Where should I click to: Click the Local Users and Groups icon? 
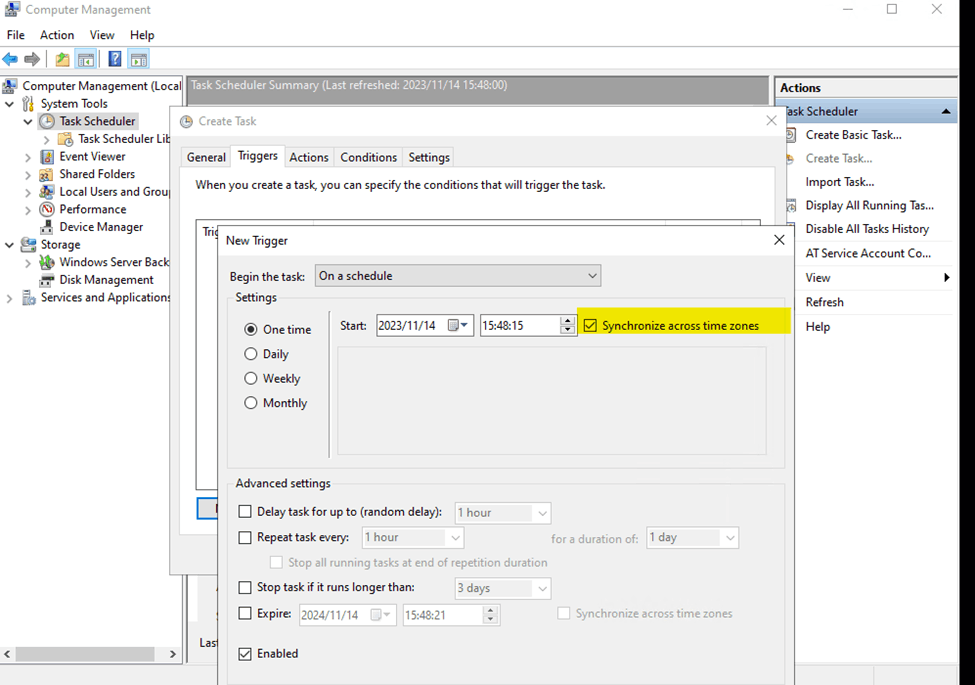point(47,191)
